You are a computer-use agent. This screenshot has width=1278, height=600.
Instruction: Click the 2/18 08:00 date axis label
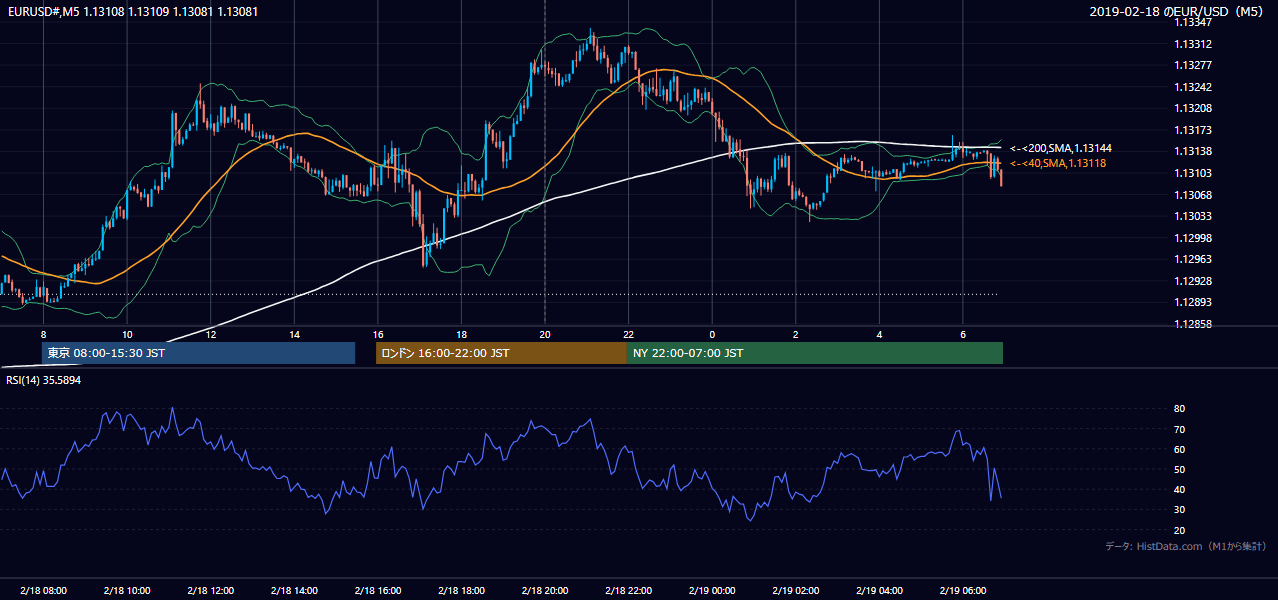pos(43,590)
